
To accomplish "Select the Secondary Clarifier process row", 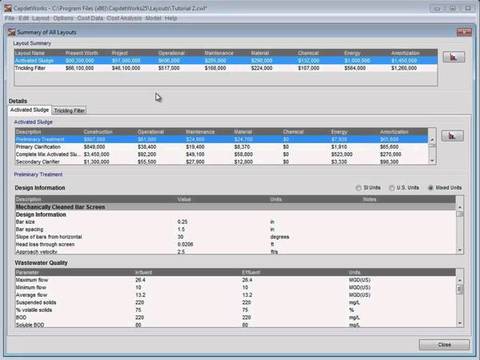I will tap(221, 162).
